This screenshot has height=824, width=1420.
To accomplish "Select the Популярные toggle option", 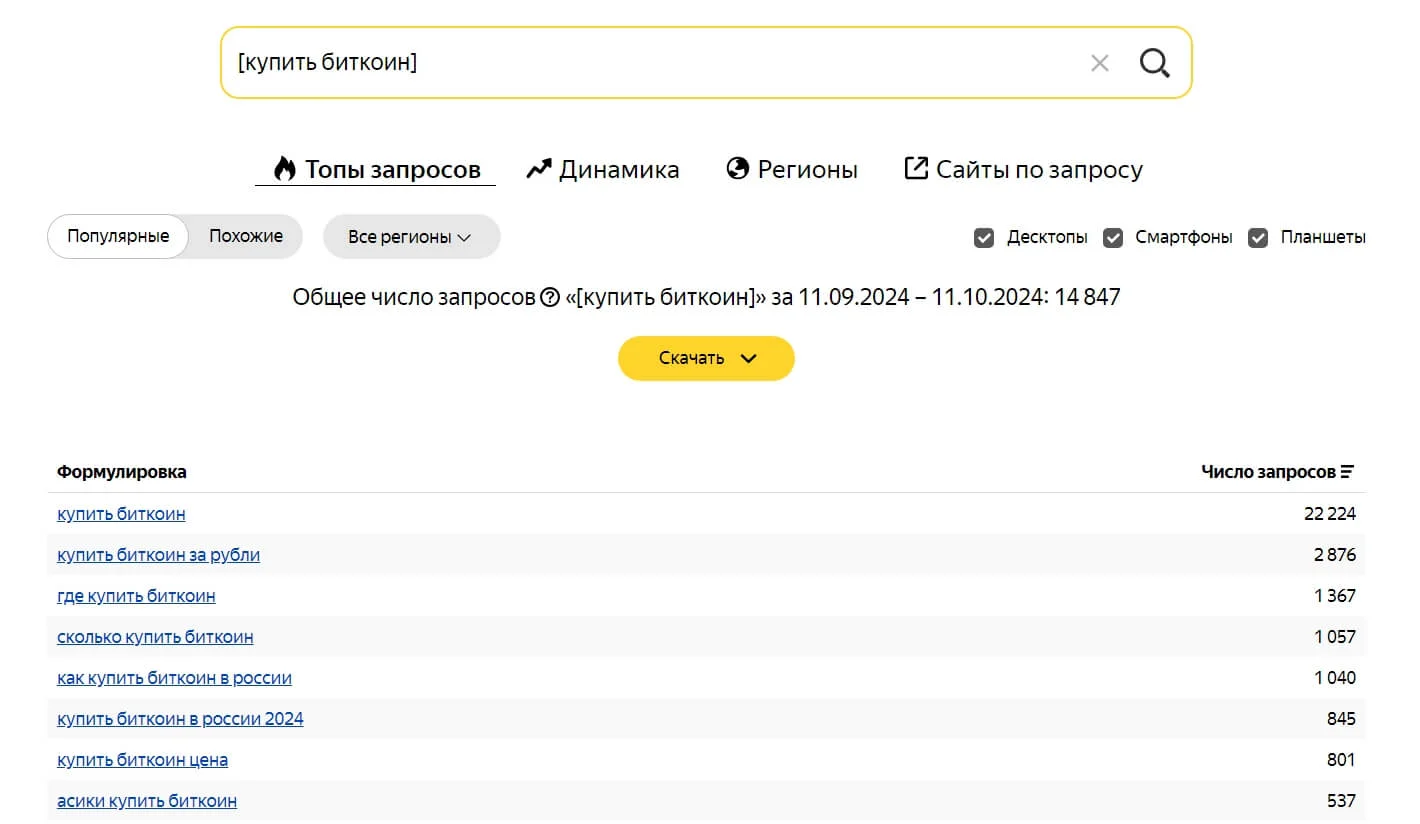I will coord(118,237).
